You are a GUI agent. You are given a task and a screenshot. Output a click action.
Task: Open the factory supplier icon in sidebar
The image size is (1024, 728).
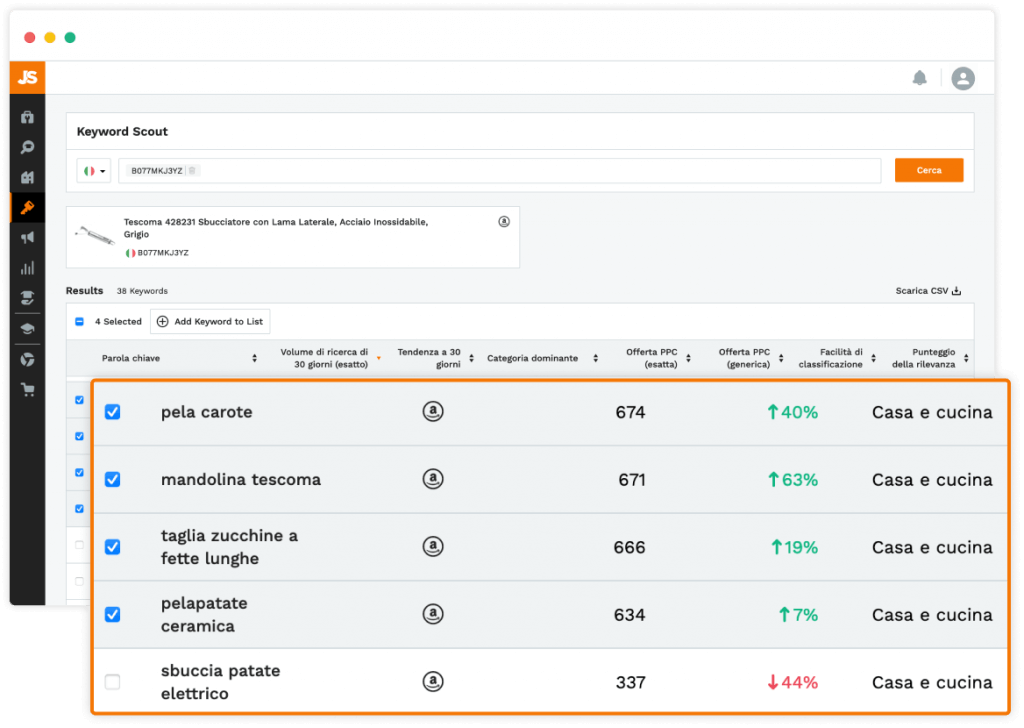pos(27,178)
